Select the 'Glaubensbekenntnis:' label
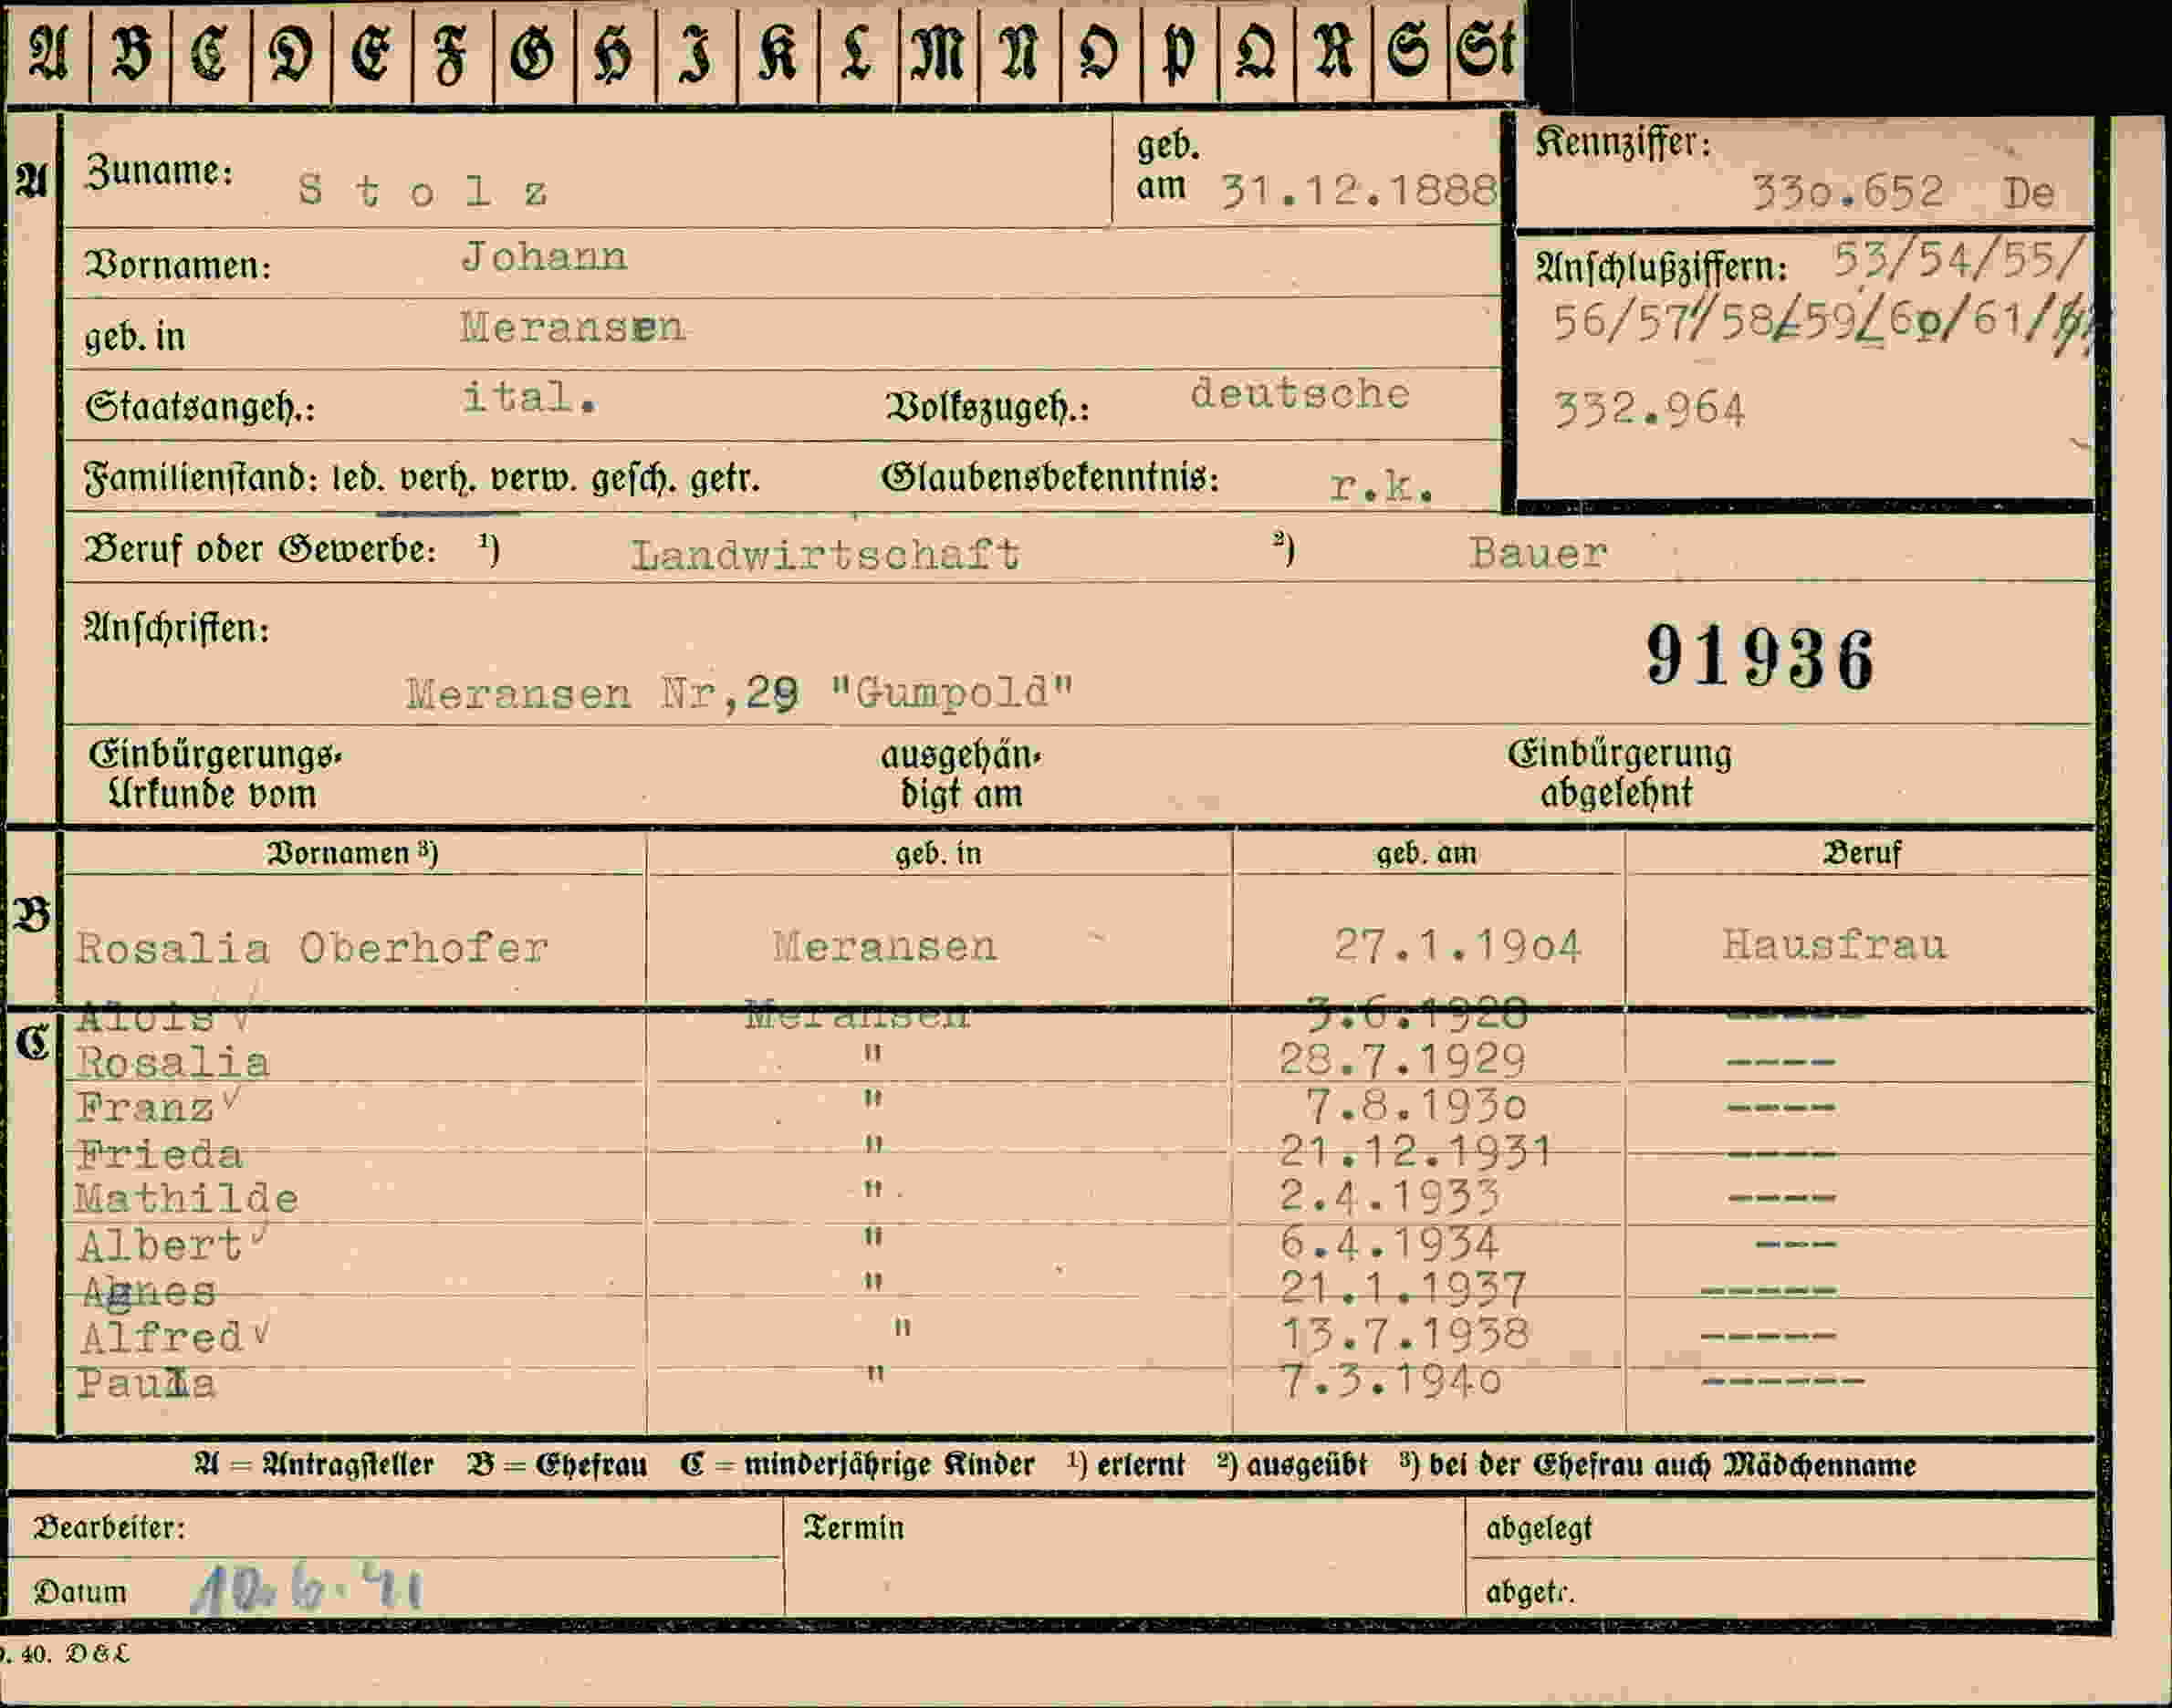 [1050, 478]
